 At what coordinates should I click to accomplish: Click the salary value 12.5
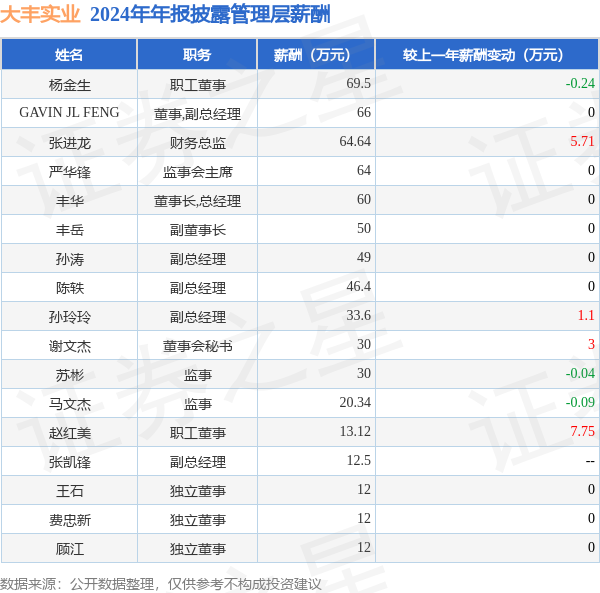(x=359, y=461)
